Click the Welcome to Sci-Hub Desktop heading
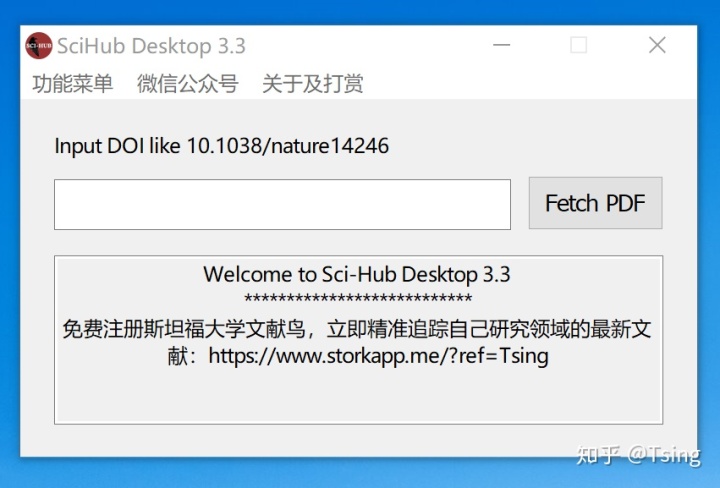The image size is (720, 488). coord(357,275)
